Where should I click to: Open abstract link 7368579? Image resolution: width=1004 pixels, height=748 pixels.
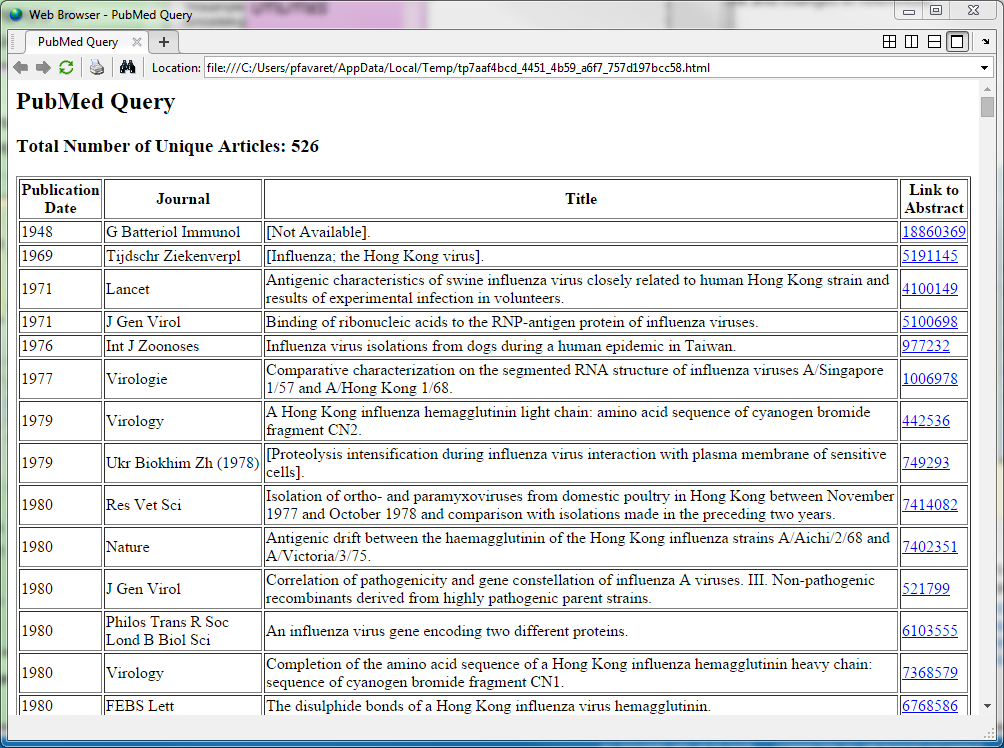coord(930,672)
